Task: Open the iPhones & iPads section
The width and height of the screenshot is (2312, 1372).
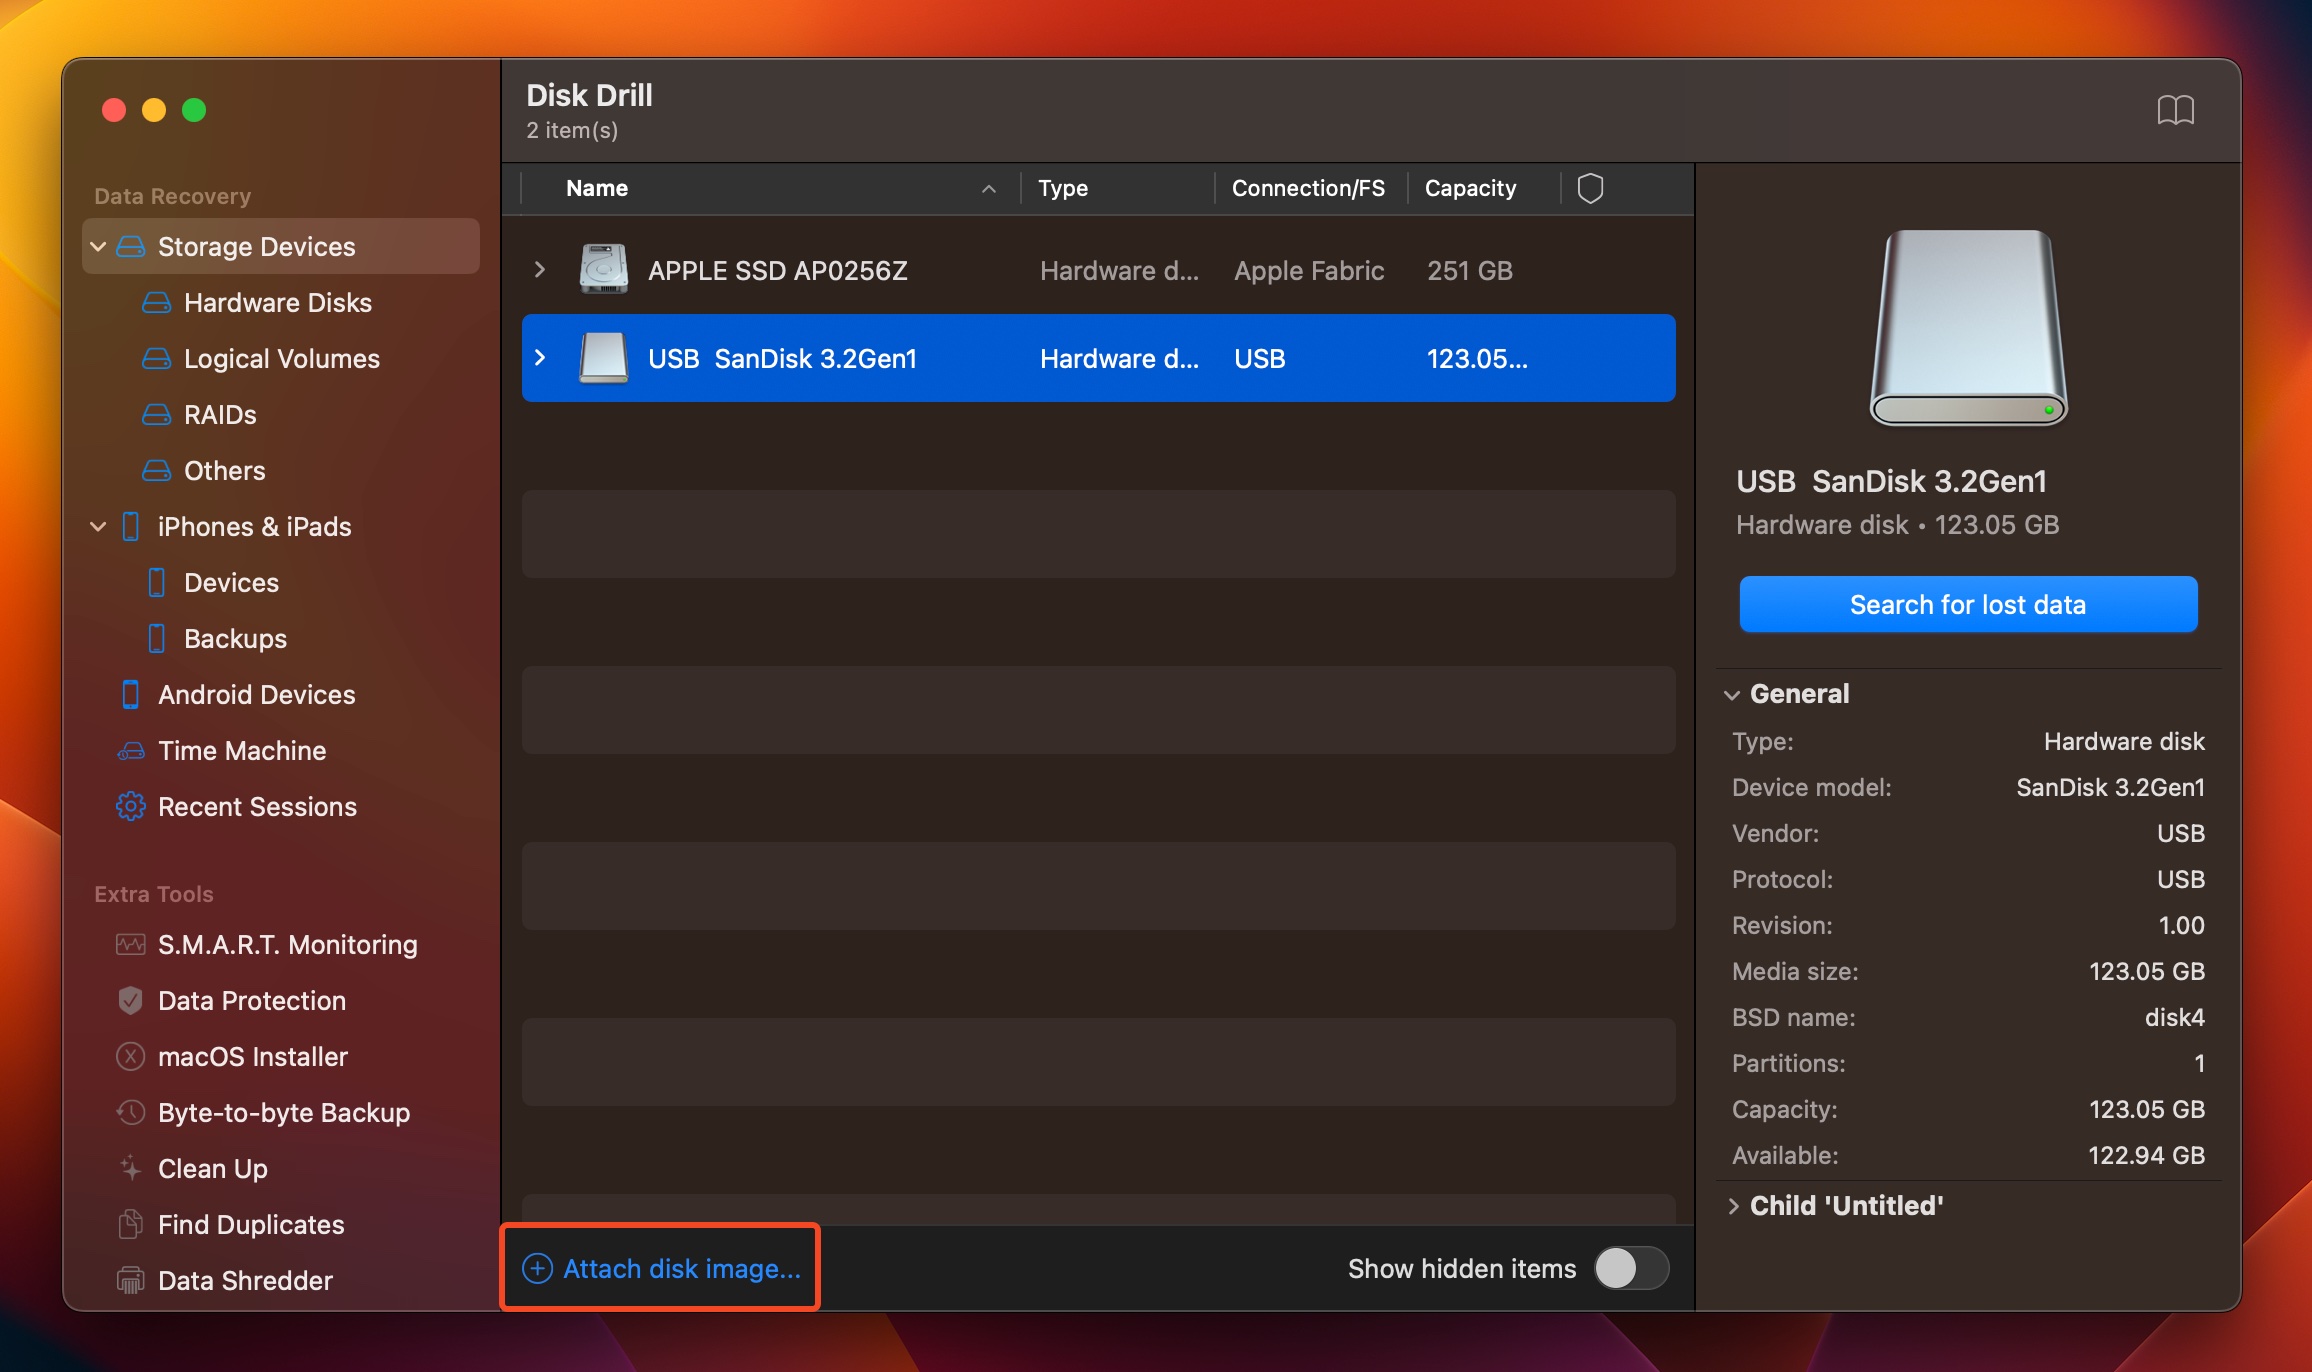Action: [255, 526]
